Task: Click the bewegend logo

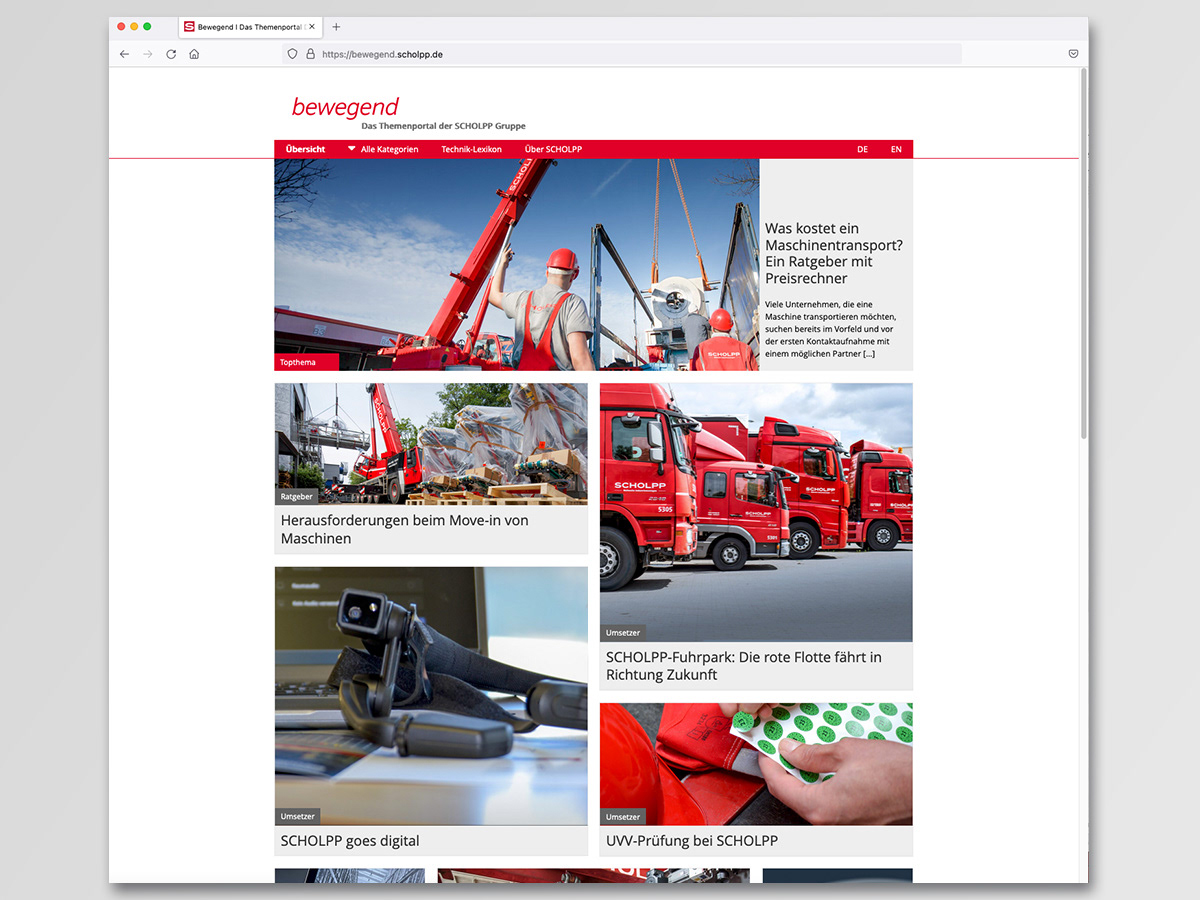Action: coord(345,106)
